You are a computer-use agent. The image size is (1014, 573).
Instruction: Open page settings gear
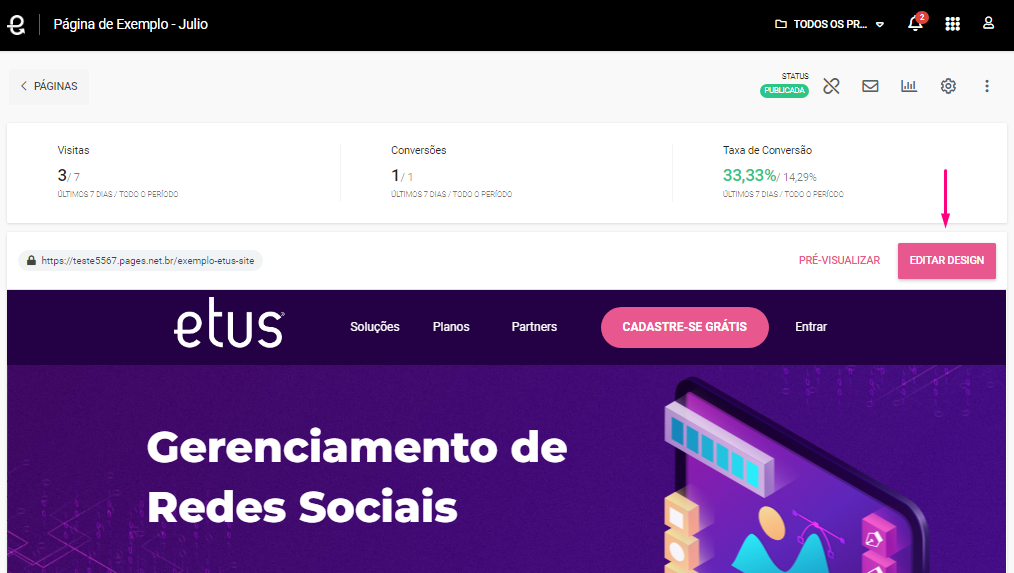[x=948, y=86]
